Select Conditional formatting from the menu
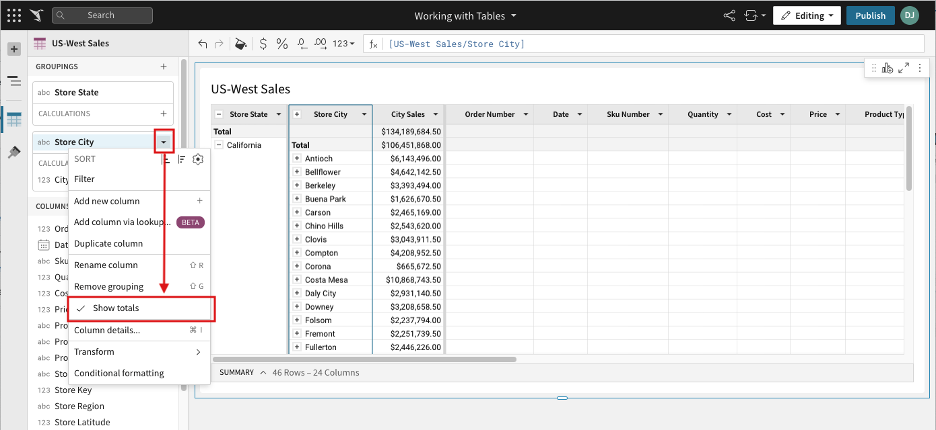This screenshot has height=430, width=936. tap(119, 373)
